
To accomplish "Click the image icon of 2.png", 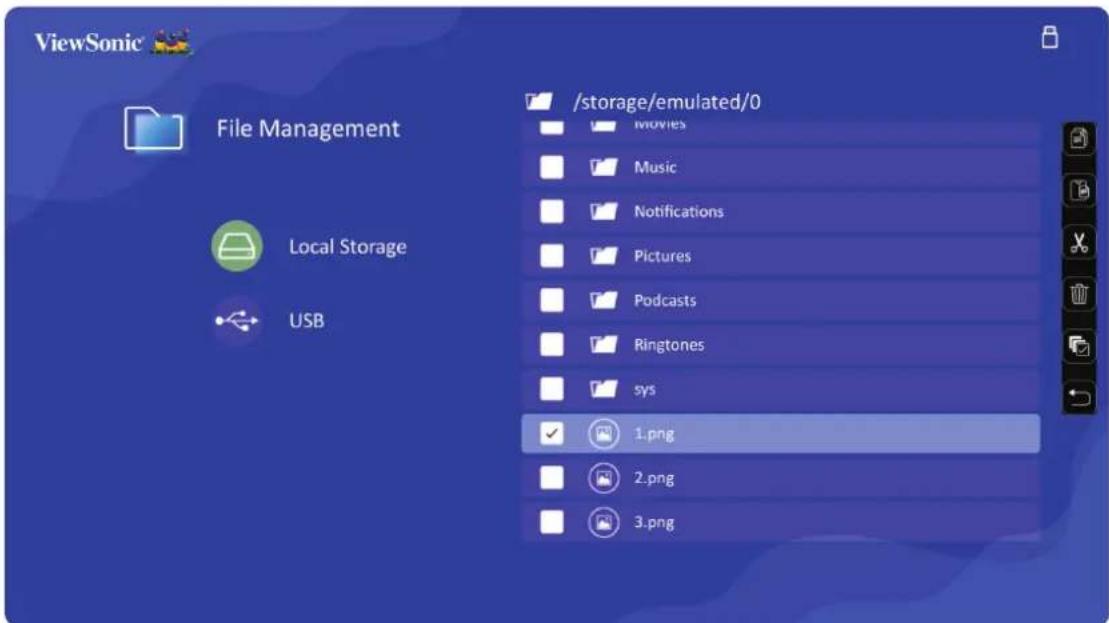I will tap(603, 478).
